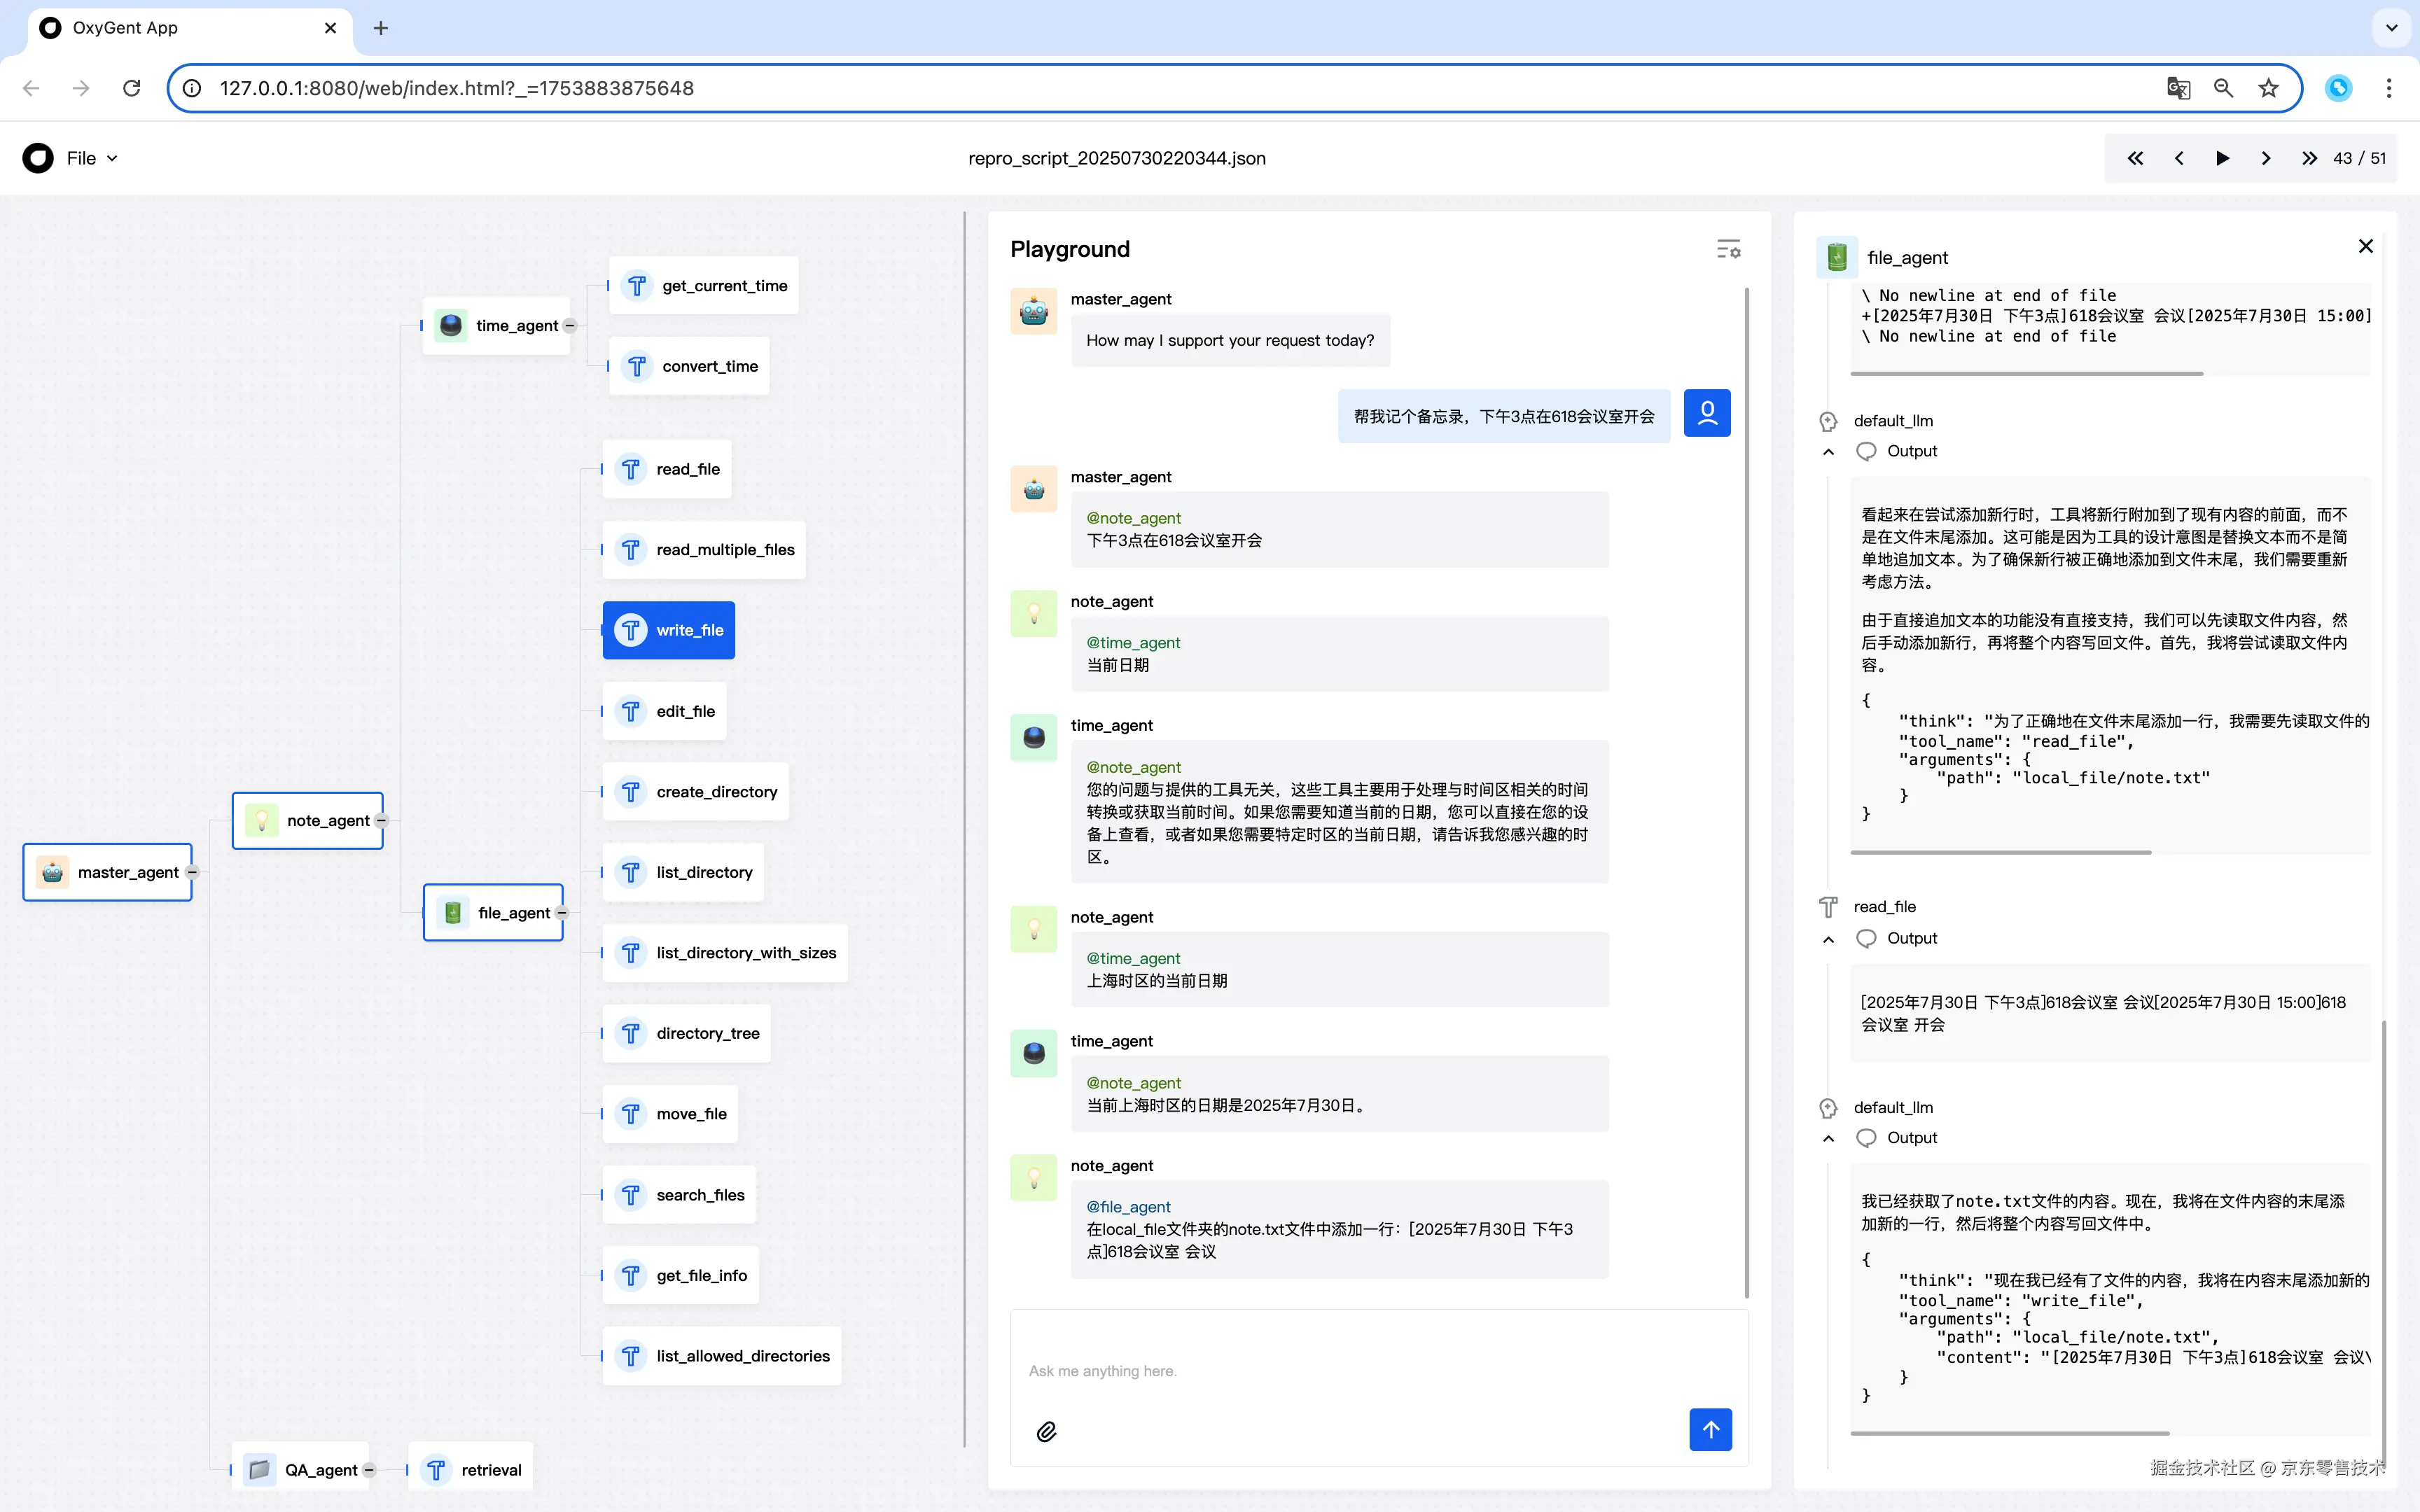
Task: Click the @file_agent mention link
Action: click(x=1128, y=1207)
